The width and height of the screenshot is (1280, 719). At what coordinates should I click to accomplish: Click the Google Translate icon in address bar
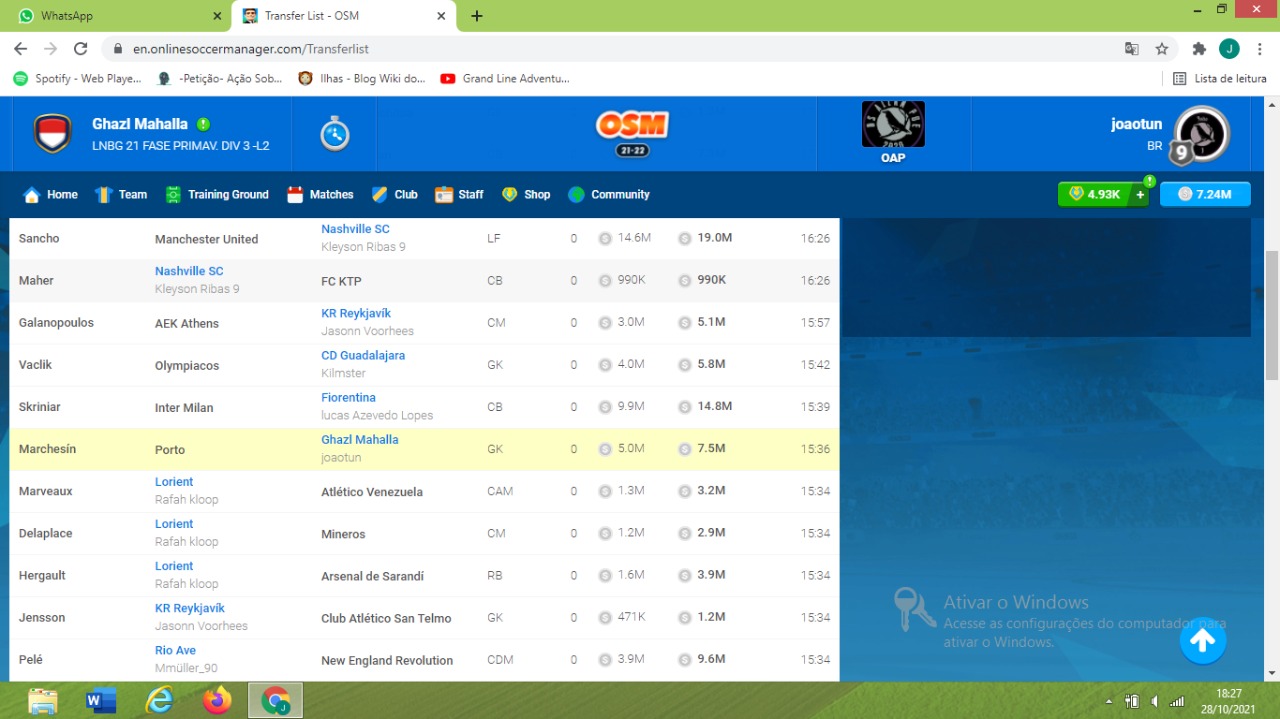point(1132,48)
